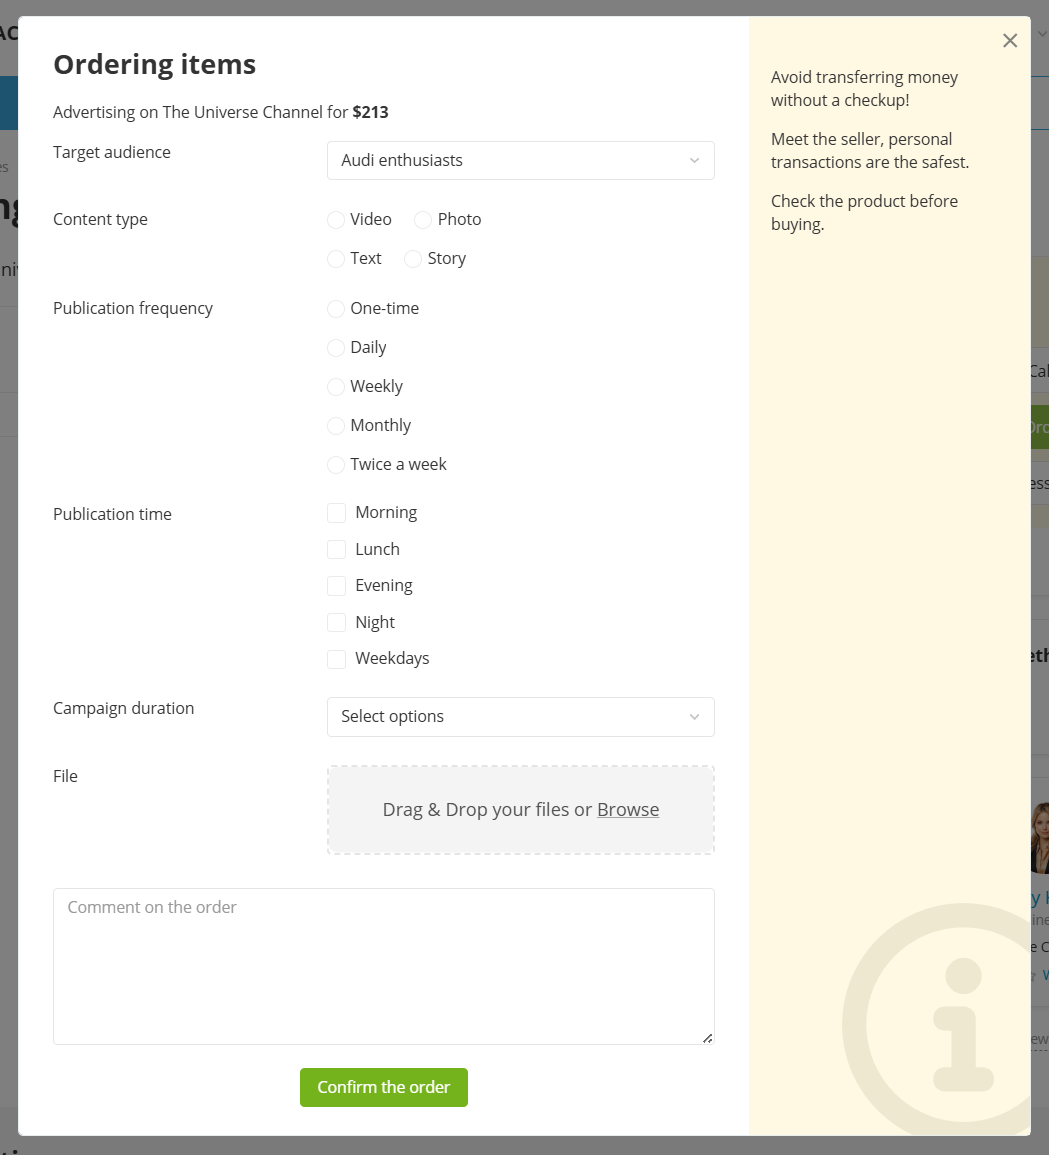Screen dimensions: 1049x1155
Task: Expand the Campaign duration select box
Action: [x=520, y=717]
